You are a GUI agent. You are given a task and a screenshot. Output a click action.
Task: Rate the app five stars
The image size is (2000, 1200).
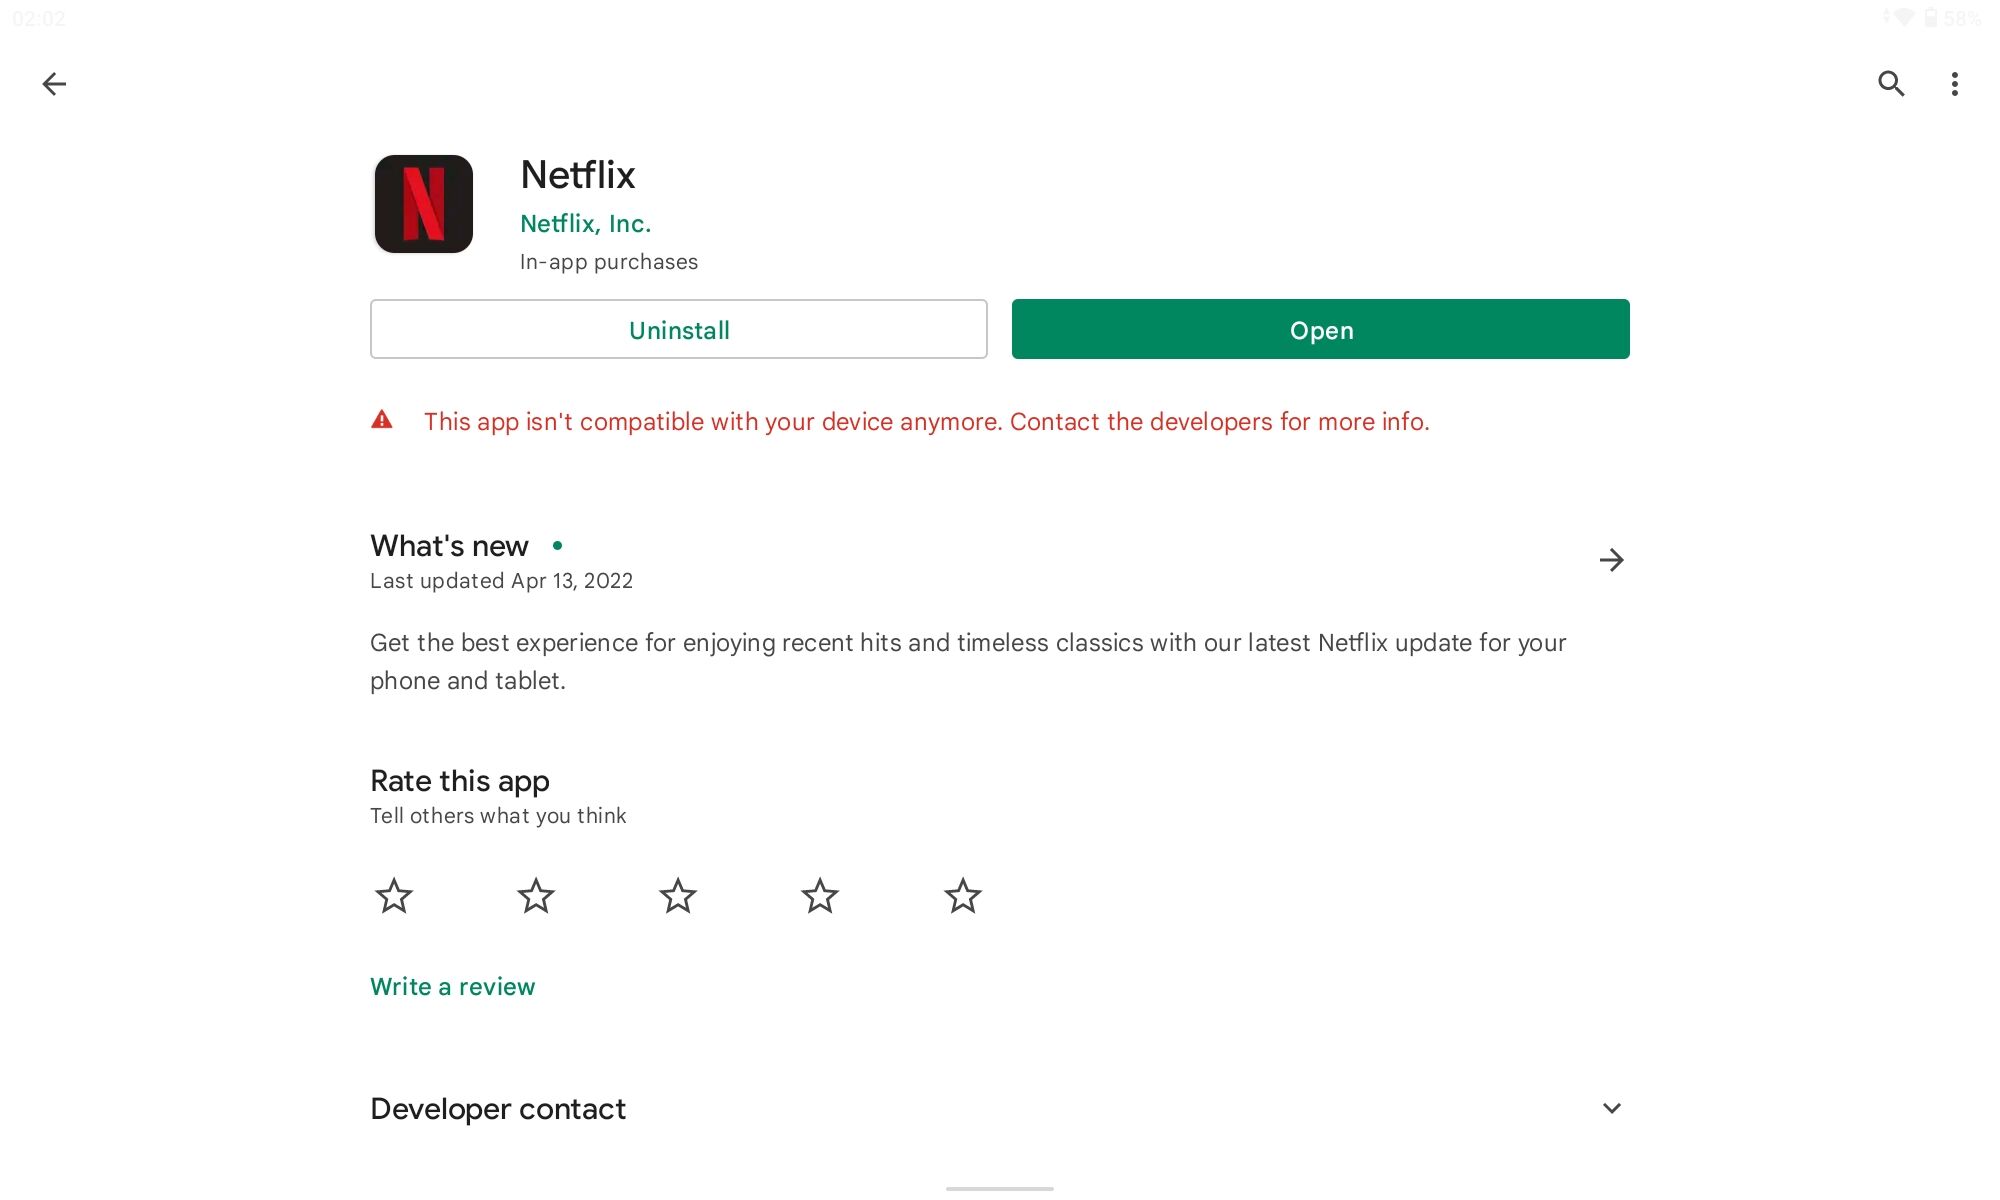coord(963,896)
